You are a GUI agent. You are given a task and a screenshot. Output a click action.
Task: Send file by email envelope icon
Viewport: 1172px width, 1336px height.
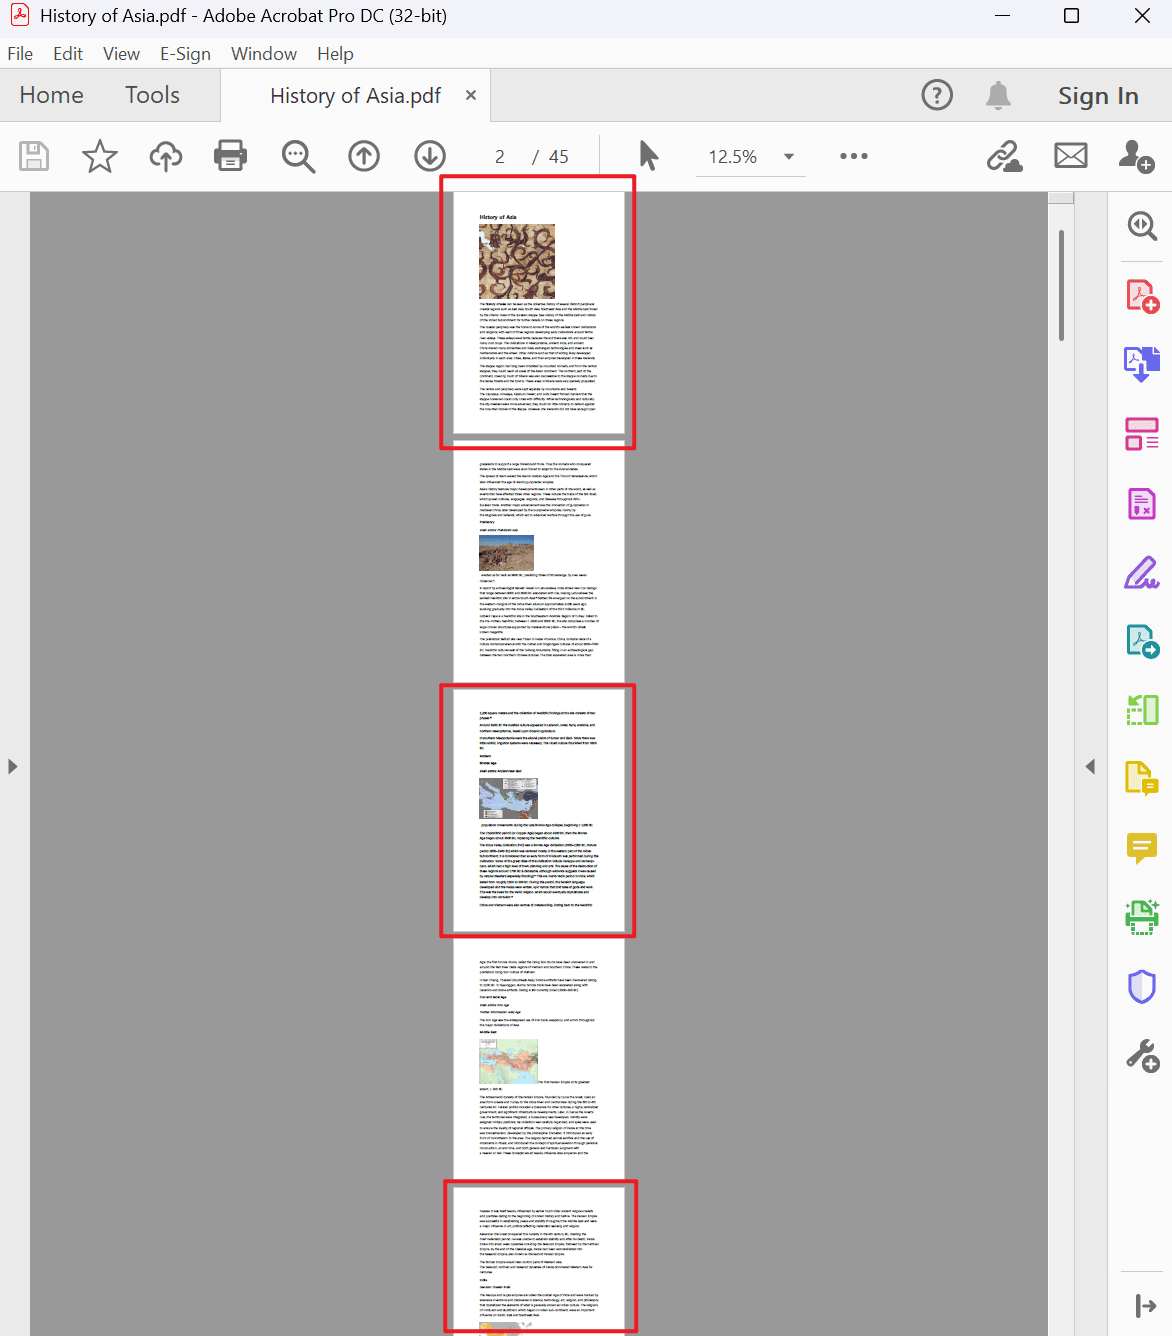coord(1071,155)
